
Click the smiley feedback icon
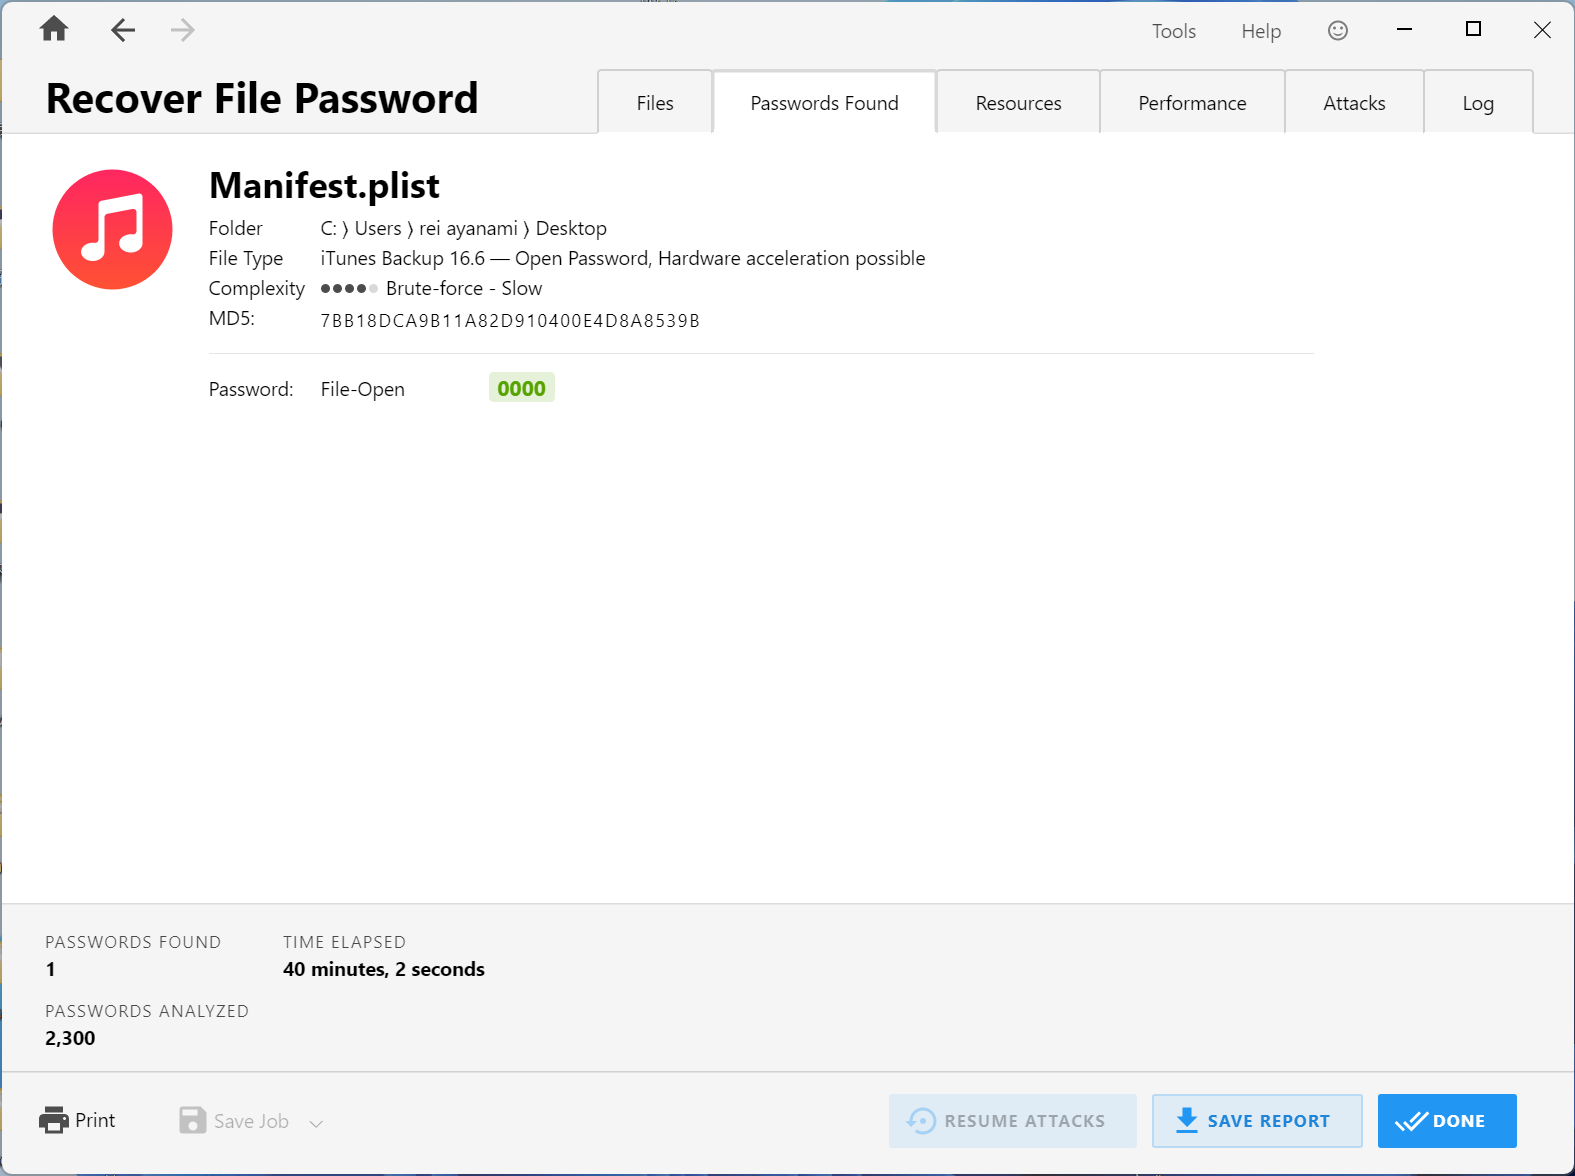pyautogui.click(x=1337, y=31)
